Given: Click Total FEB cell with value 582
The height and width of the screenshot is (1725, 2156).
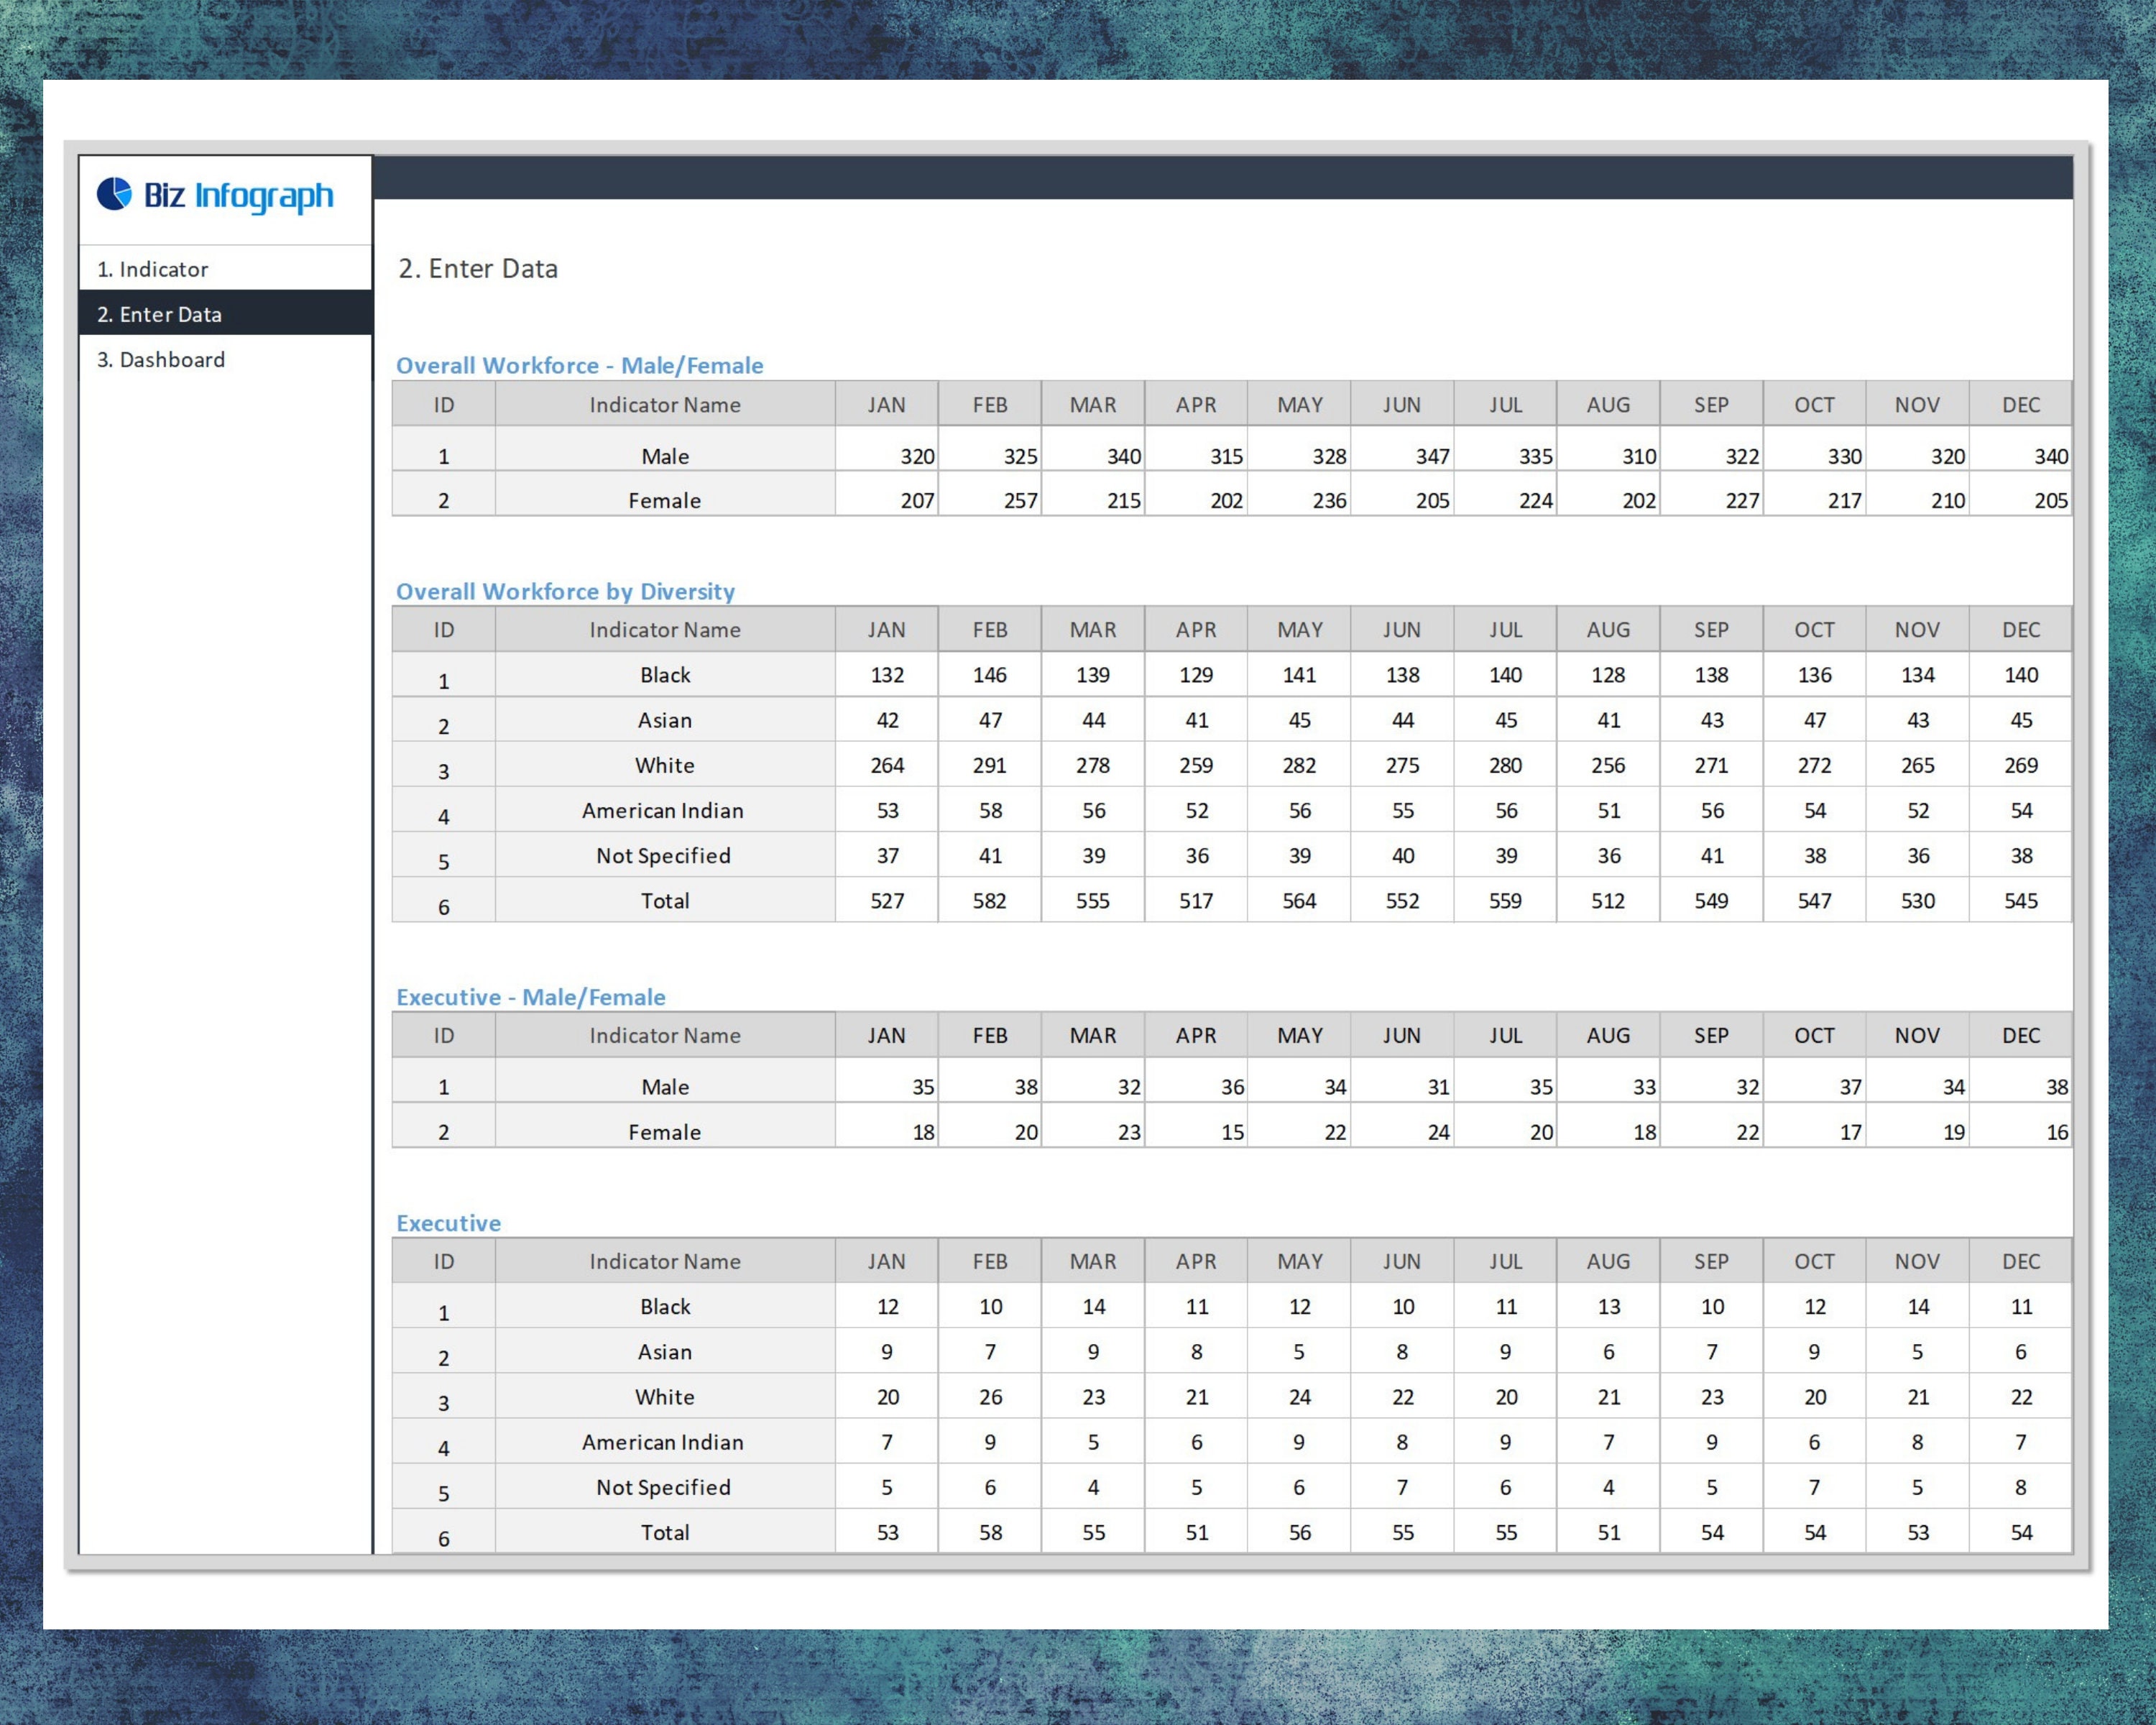Looking at the screenshot, I should [990, 901].
